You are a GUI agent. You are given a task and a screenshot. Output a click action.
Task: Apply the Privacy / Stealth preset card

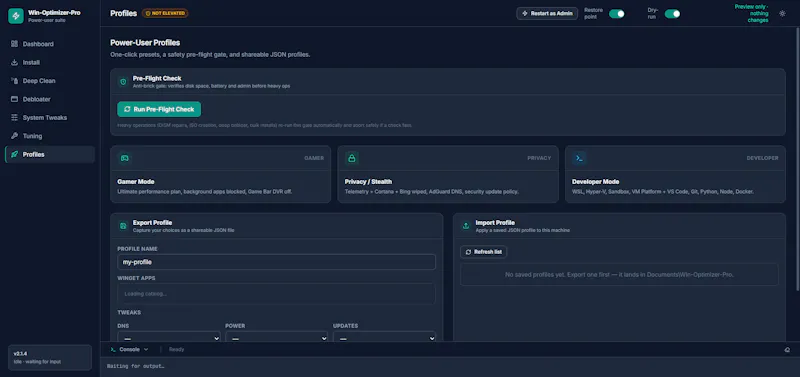(448, 174)
